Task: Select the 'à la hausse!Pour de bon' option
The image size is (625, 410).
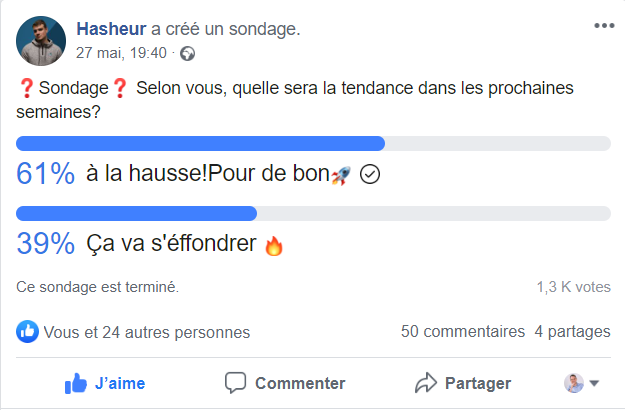Action: coord(207,175)
